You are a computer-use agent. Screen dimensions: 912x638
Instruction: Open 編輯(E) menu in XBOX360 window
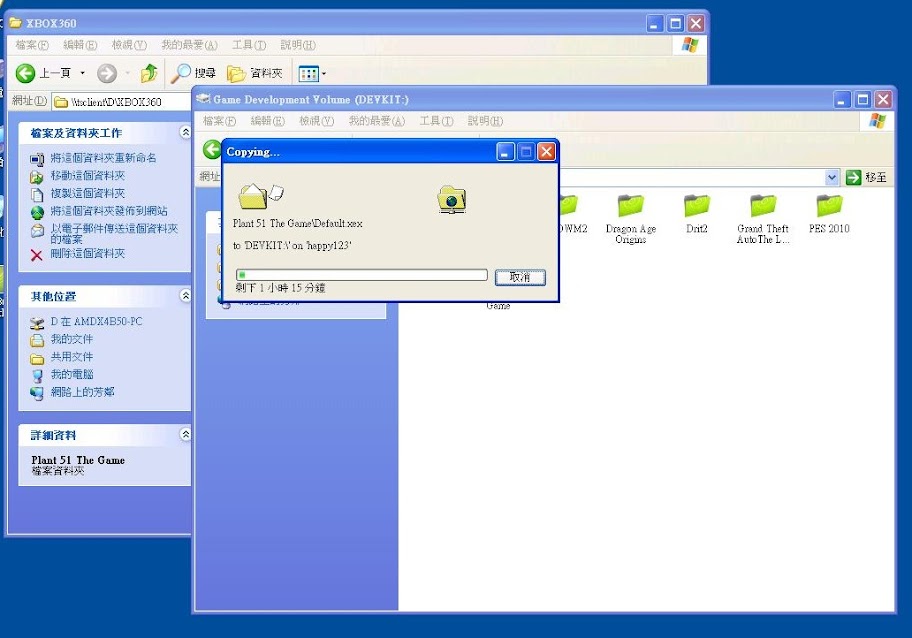pyautogui.click(x=80, y=45)
